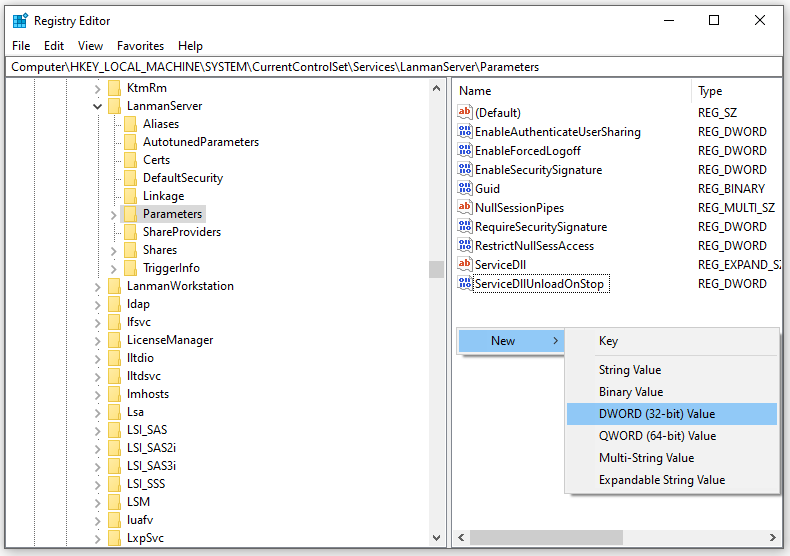Click values pane scroll right arrow
790x556 pixels.
coord(772,537)
